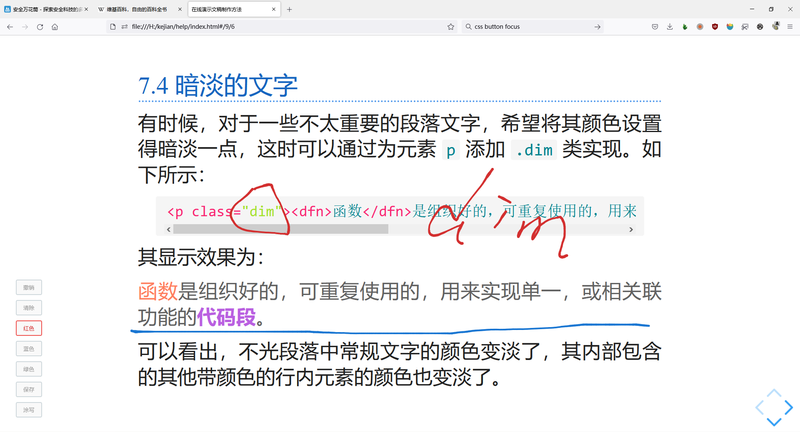Reload the page with the refresh icon
Image resolution: width=800 pixels, height=432 pixels.
[40, 27]
